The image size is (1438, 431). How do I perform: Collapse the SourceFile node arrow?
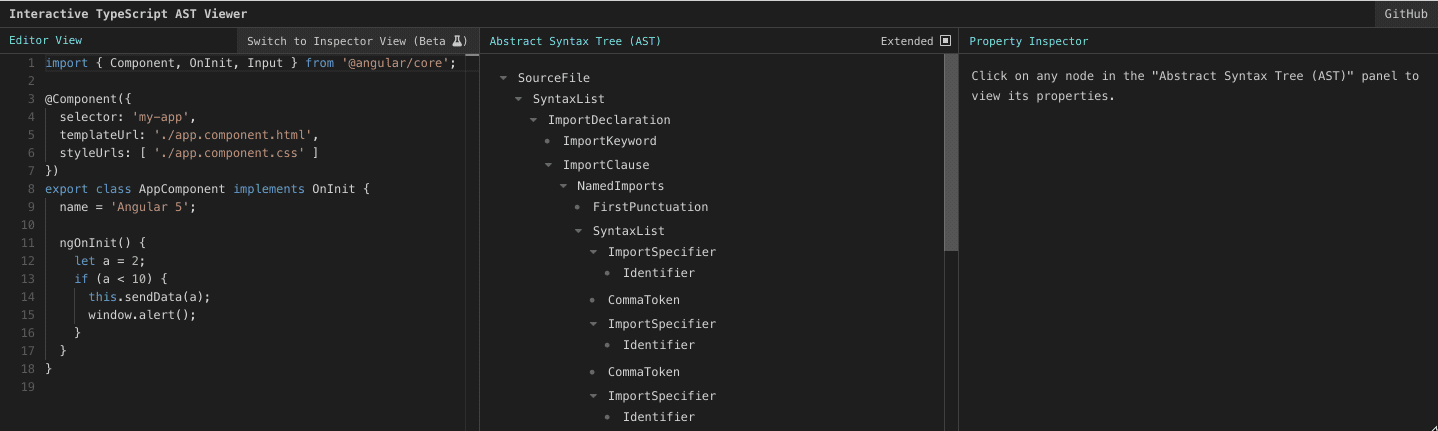[504, 78]
